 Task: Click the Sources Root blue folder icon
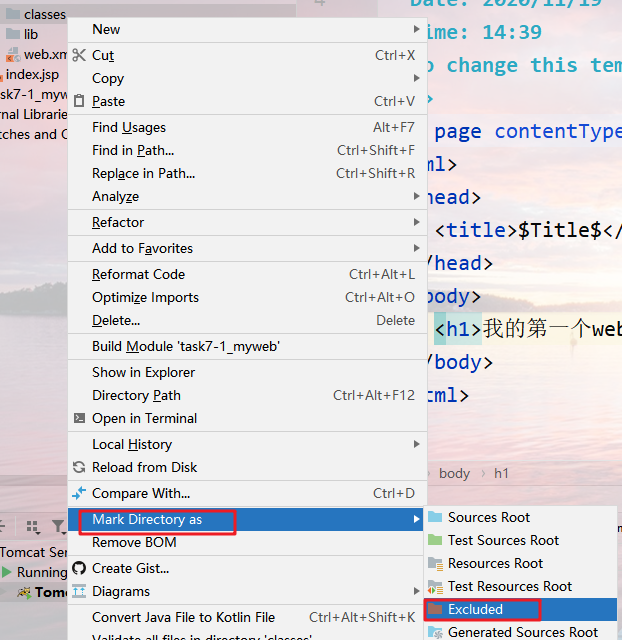[435, 517]
